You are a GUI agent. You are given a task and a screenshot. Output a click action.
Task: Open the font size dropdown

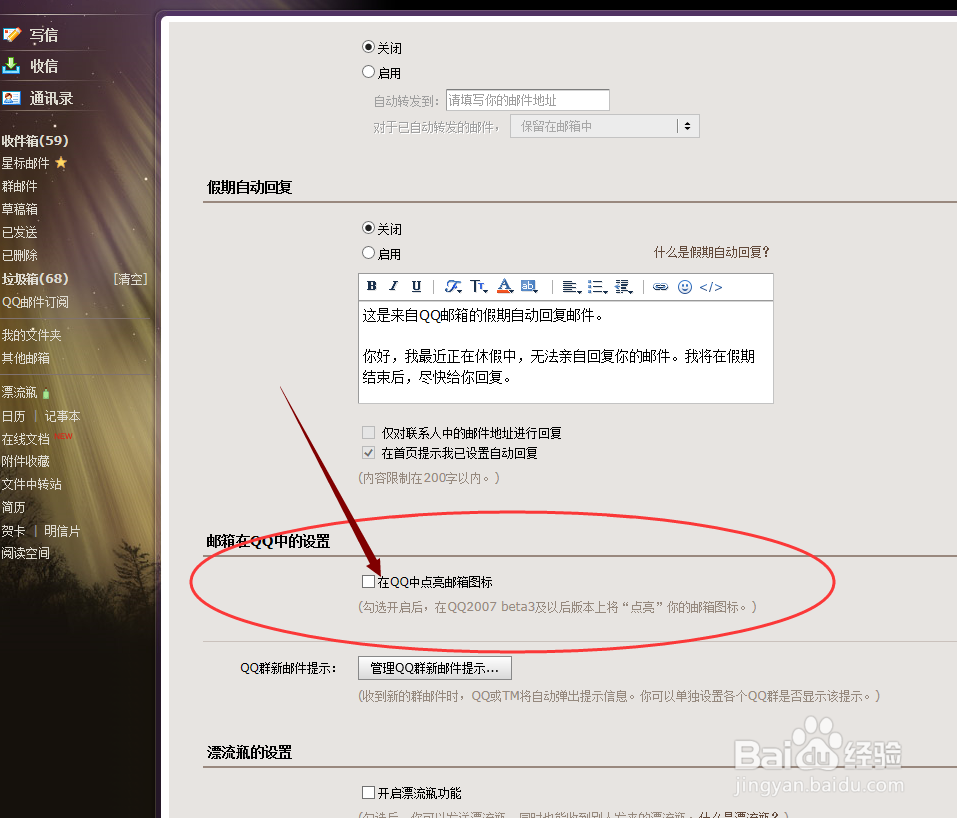[x=478, y=286]
